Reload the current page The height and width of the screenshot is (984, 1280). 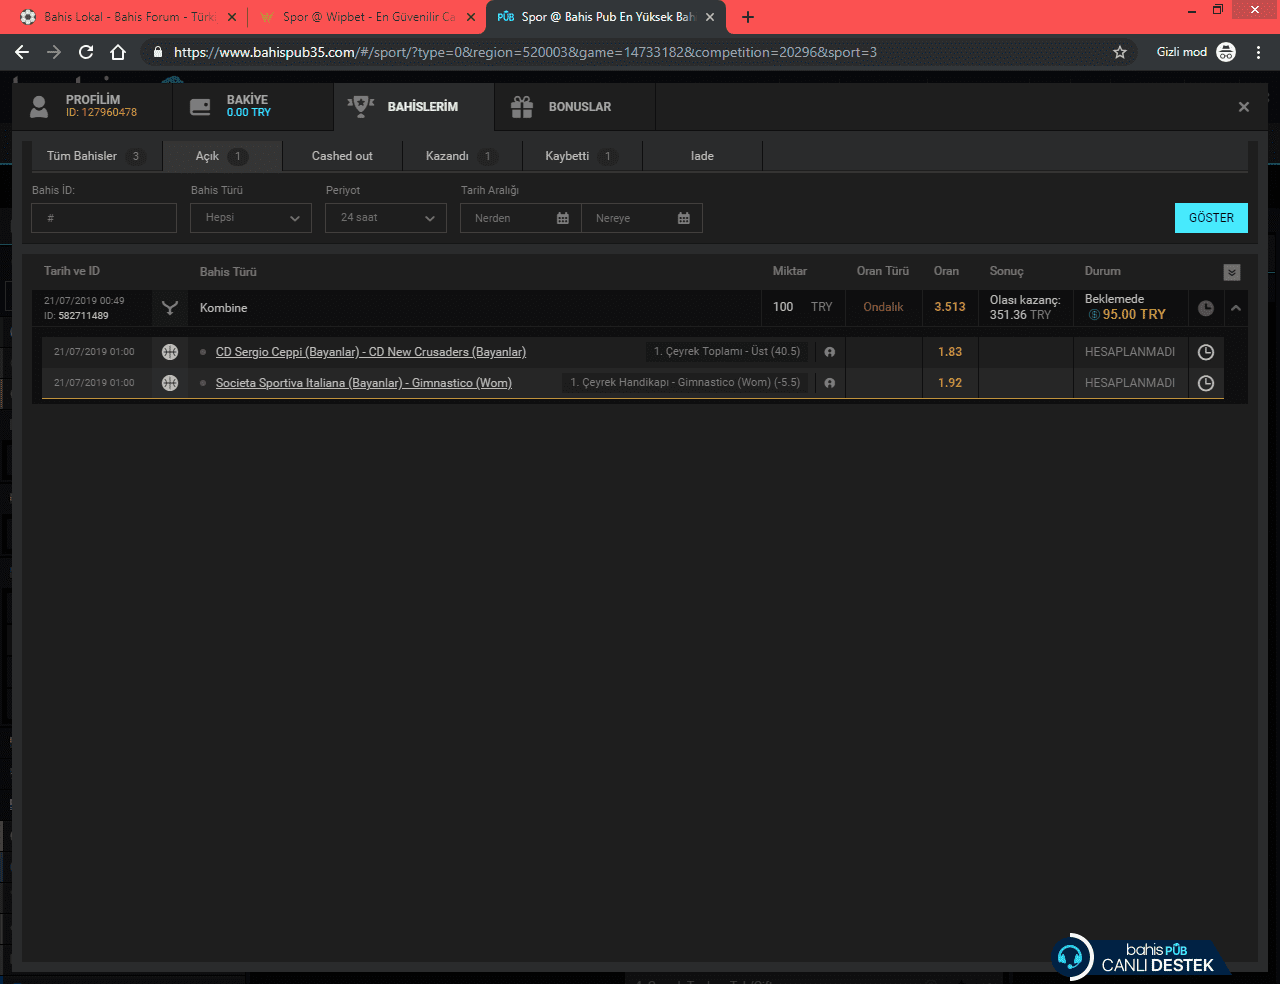(86, 52)
